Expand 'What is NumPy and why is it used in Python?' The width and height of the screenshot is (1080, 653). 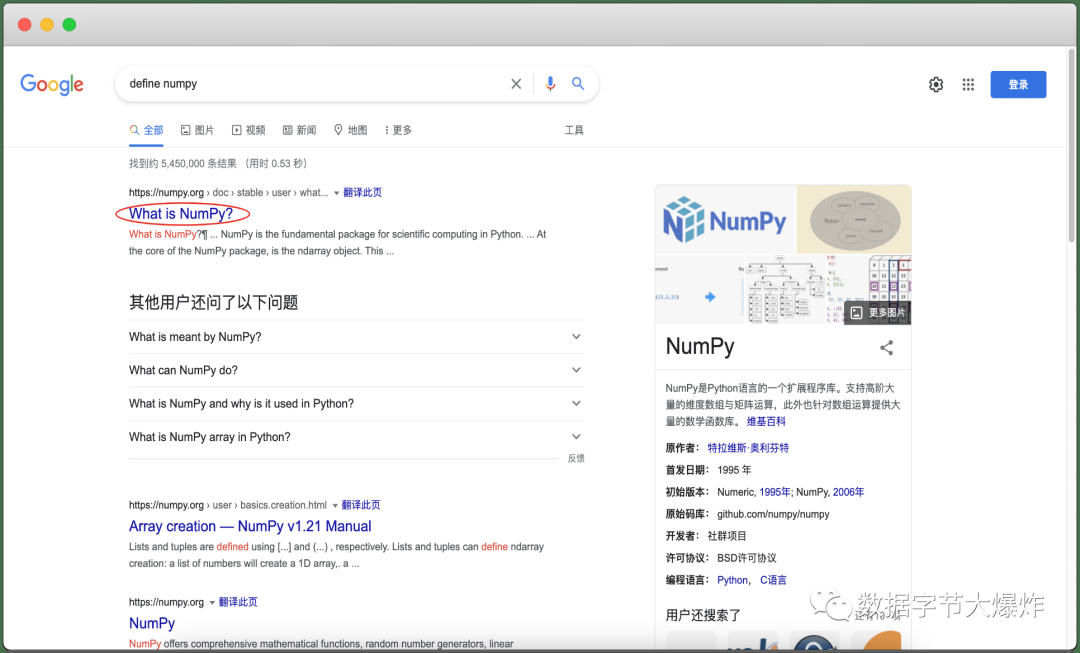(x=356, y=404)
